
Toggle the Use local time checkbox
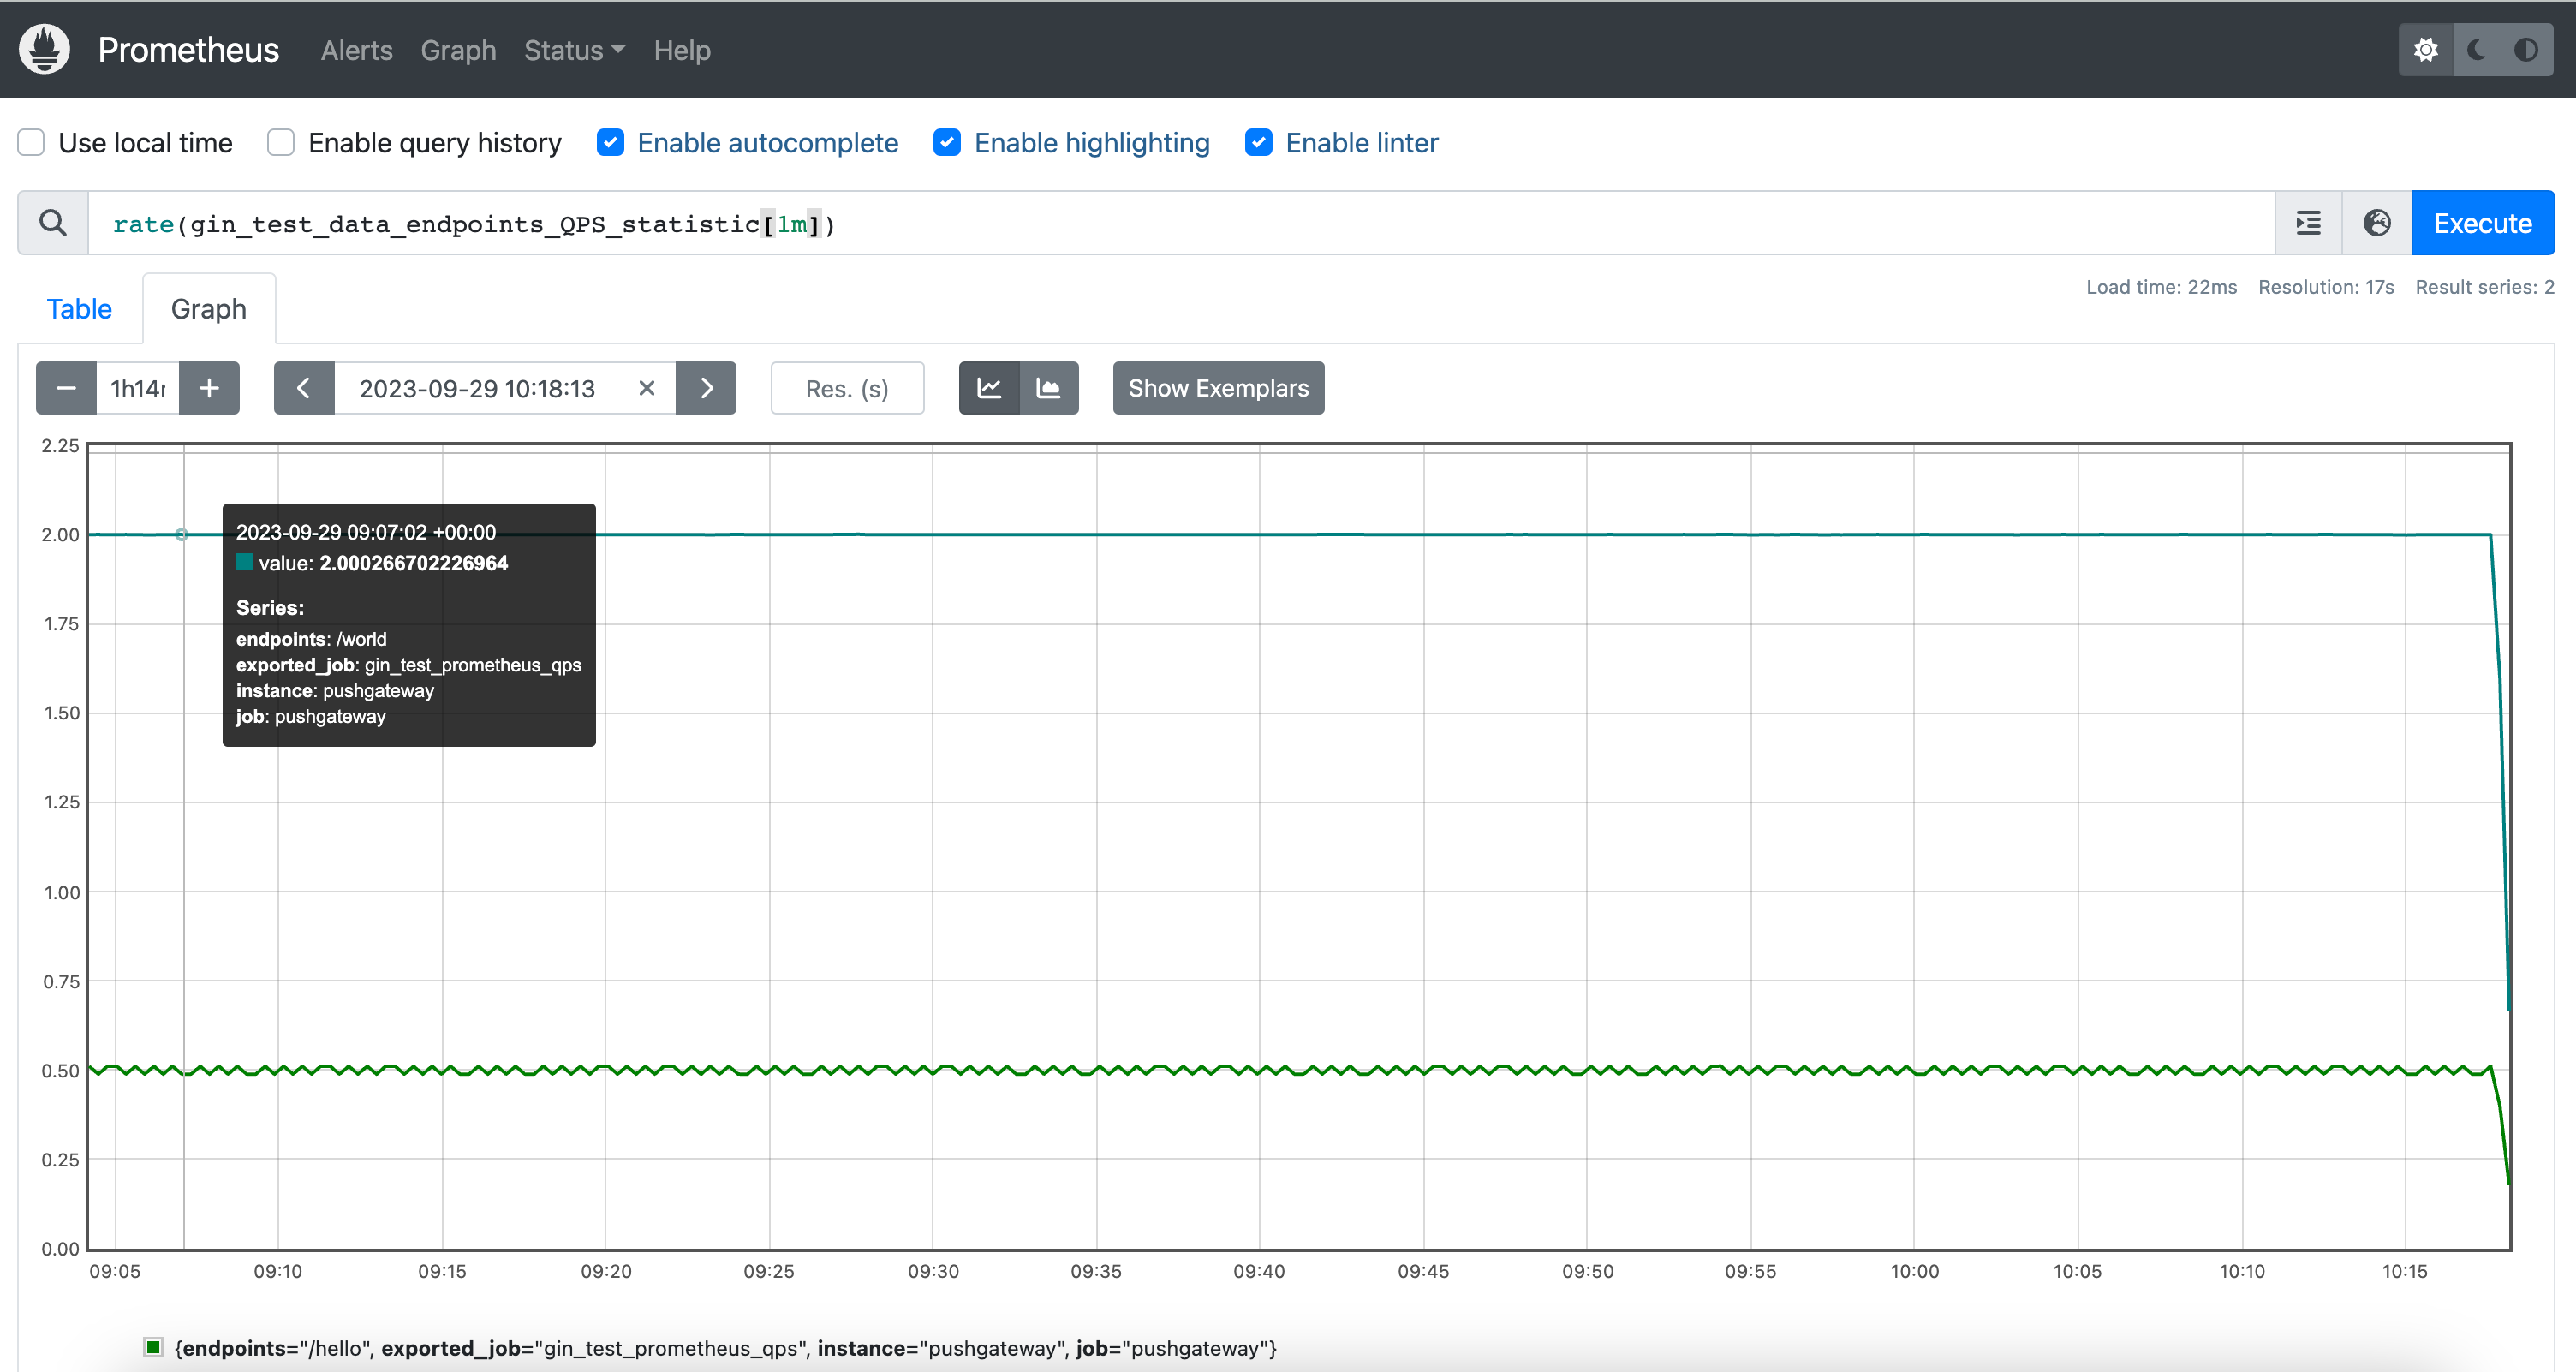pyautogui.click(x=31, y=143)
